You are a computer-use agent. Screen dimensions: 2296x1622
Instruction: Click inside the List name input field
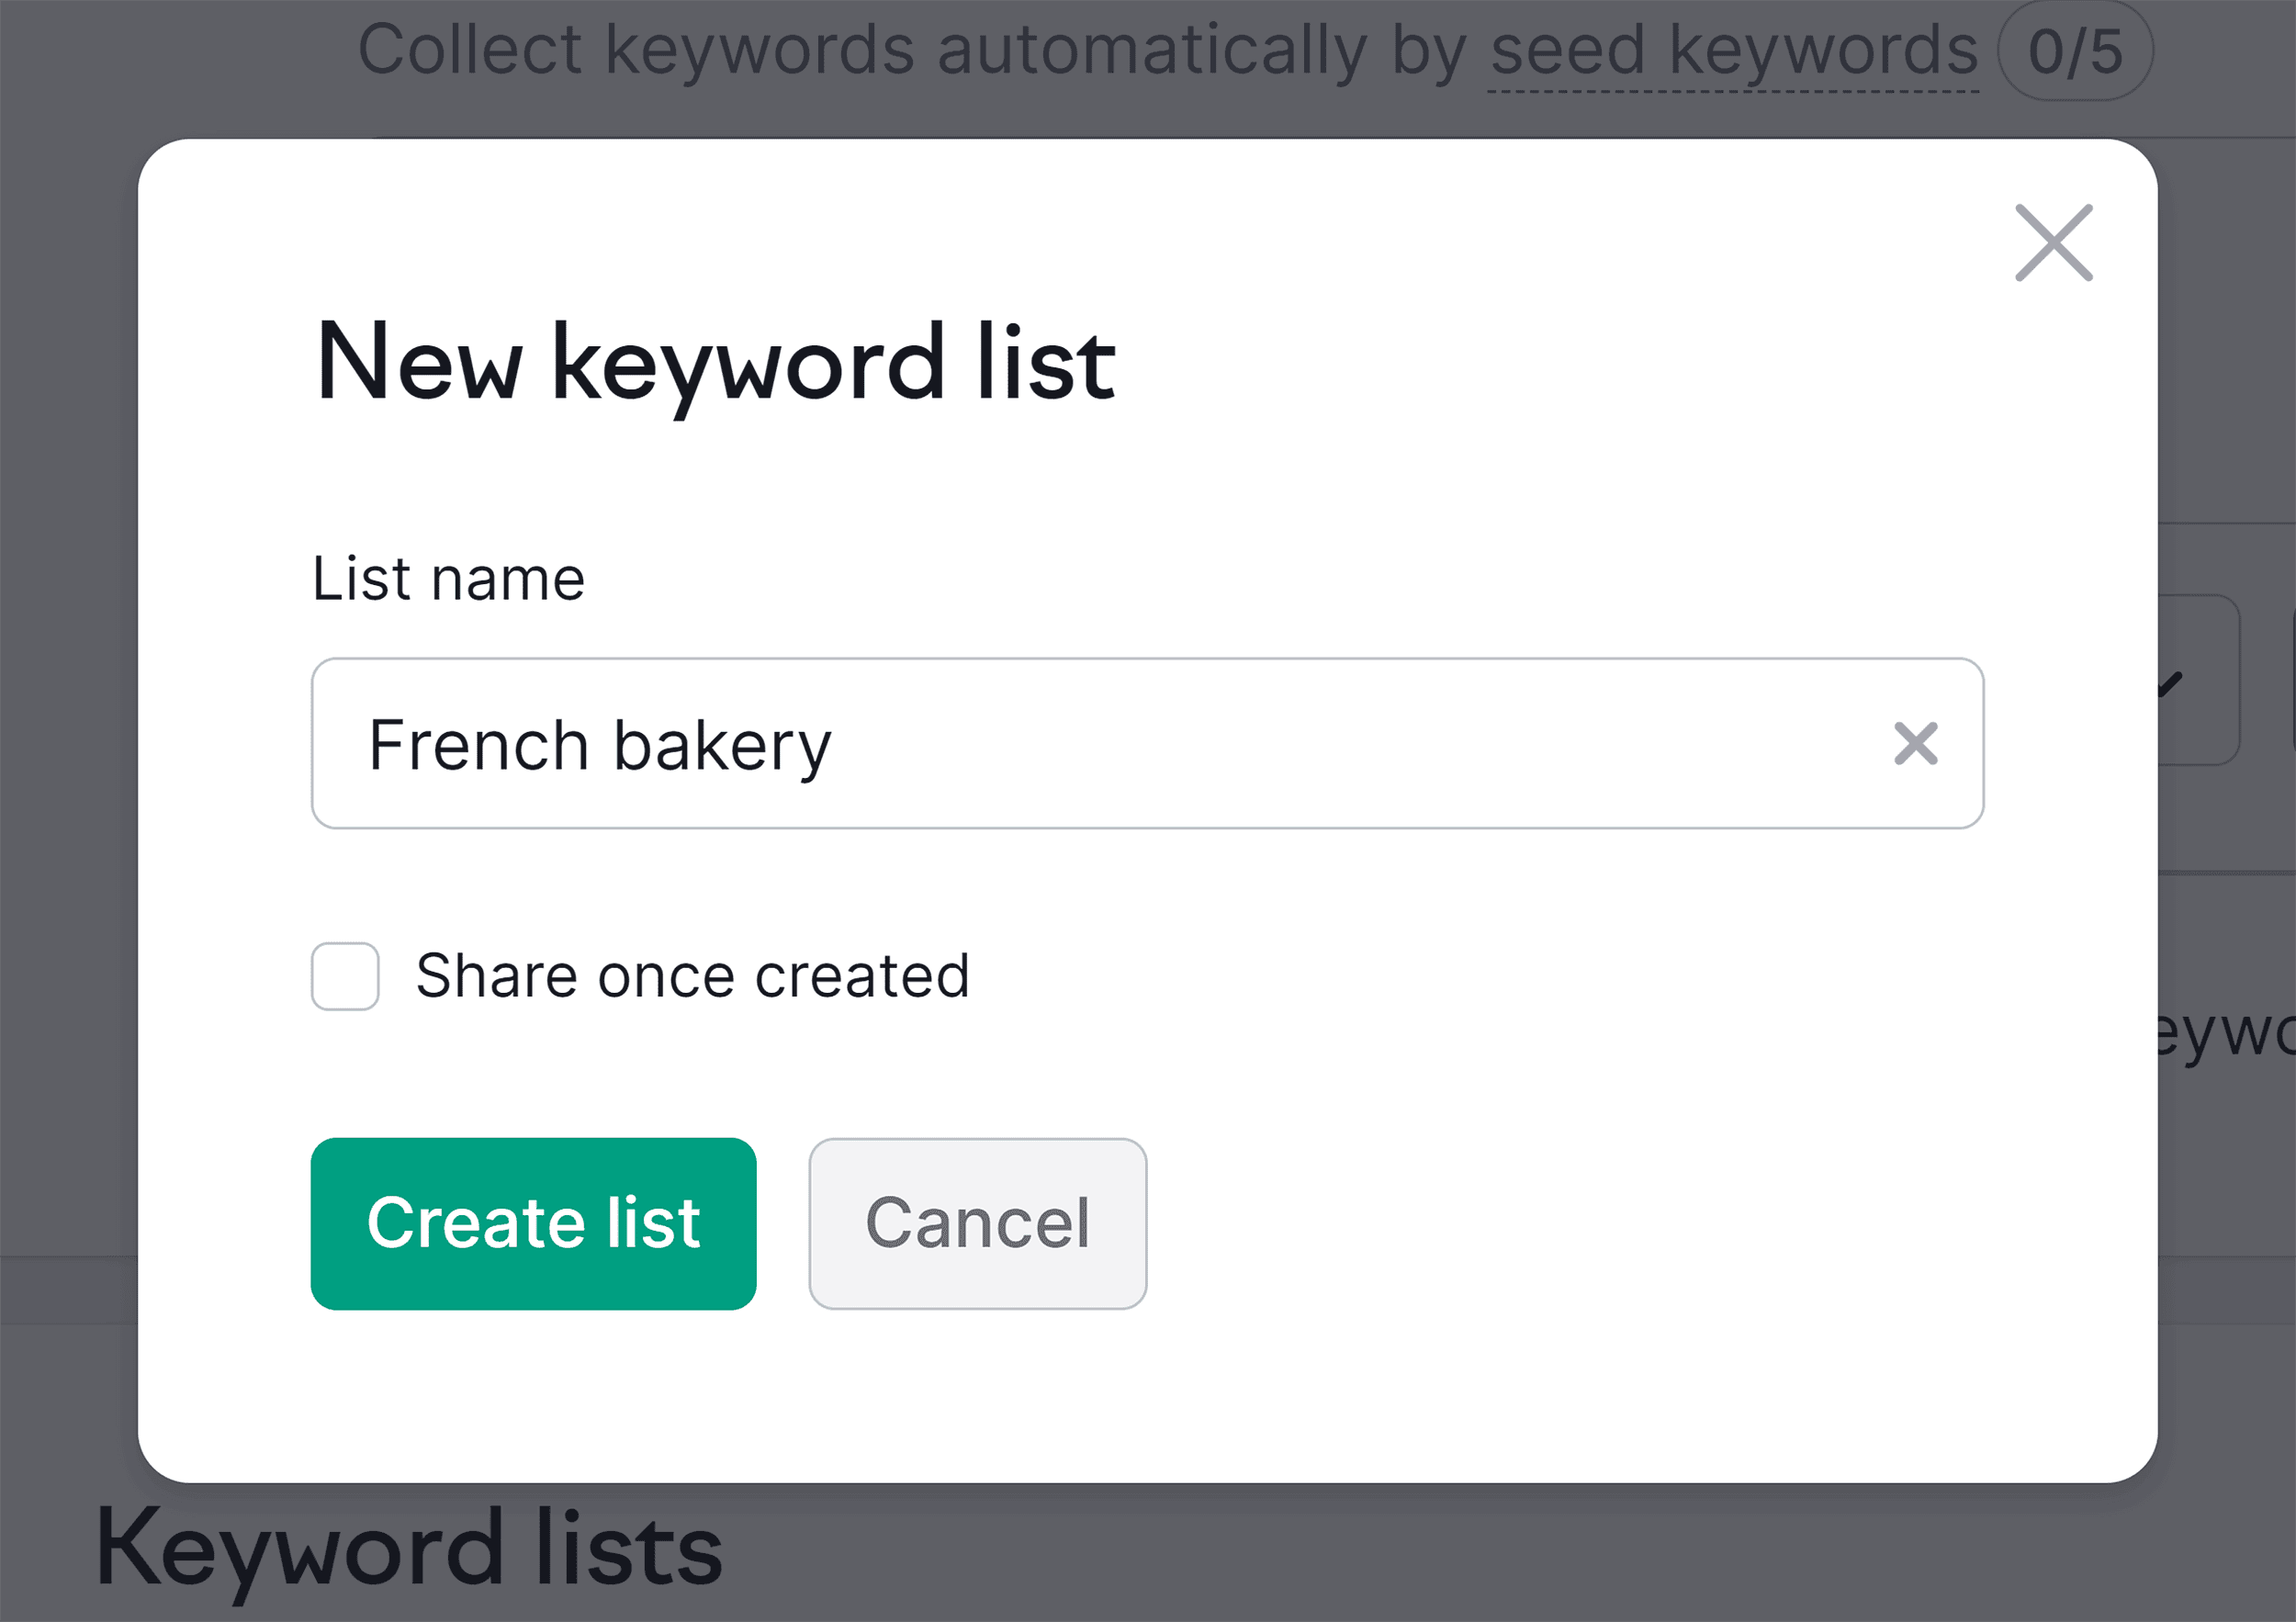(1000, 744)
